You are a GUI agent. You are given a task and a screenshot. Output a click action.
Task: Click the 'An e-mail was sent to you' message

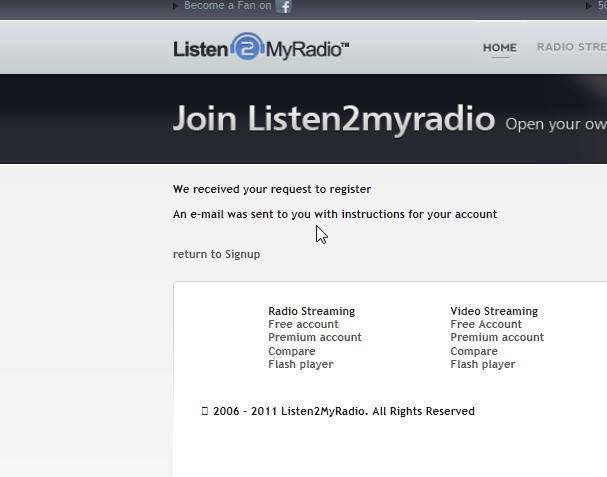(335, 214)
